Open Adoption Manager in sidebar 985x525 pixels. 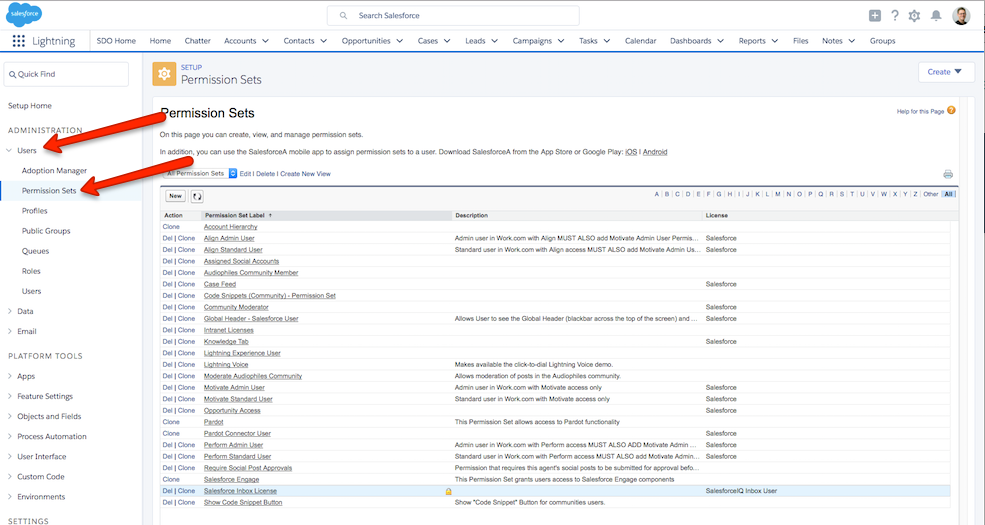click(x=54, y=171)
